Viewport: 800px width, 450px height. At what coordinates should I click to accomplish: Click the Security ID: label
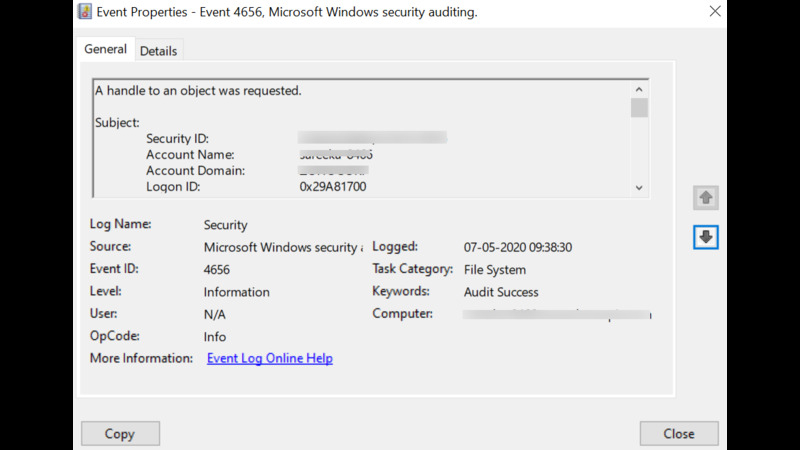tap(178, 139)
